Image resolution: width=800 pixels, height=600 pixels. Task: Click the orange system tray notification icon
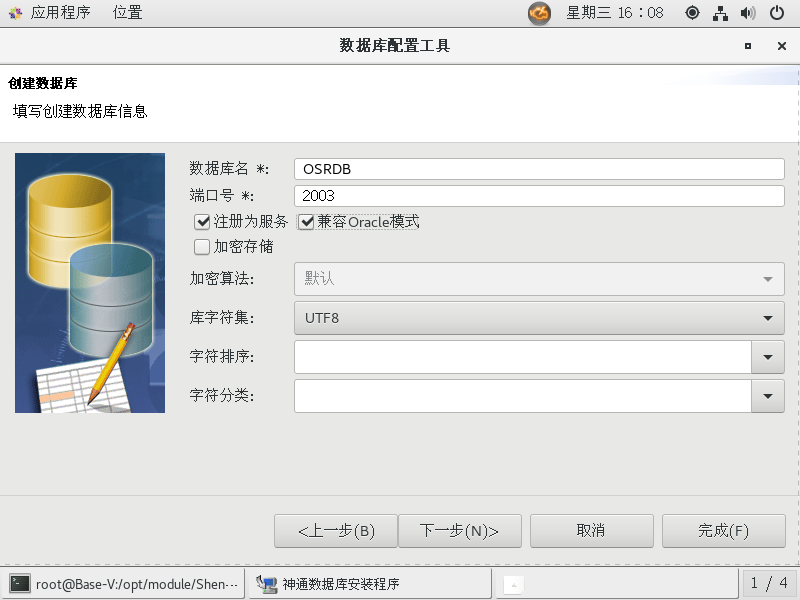(x=539, y=13)
